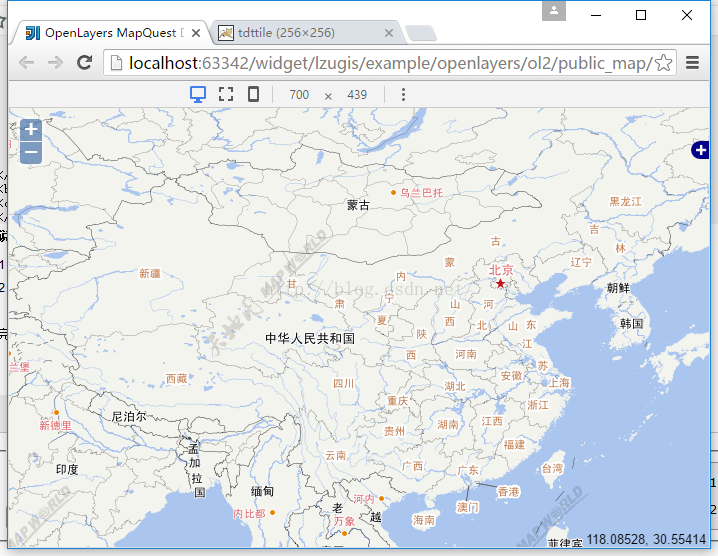Click the 内比都 city dot
Screen dimensions: 718x556
coord(272,512)
